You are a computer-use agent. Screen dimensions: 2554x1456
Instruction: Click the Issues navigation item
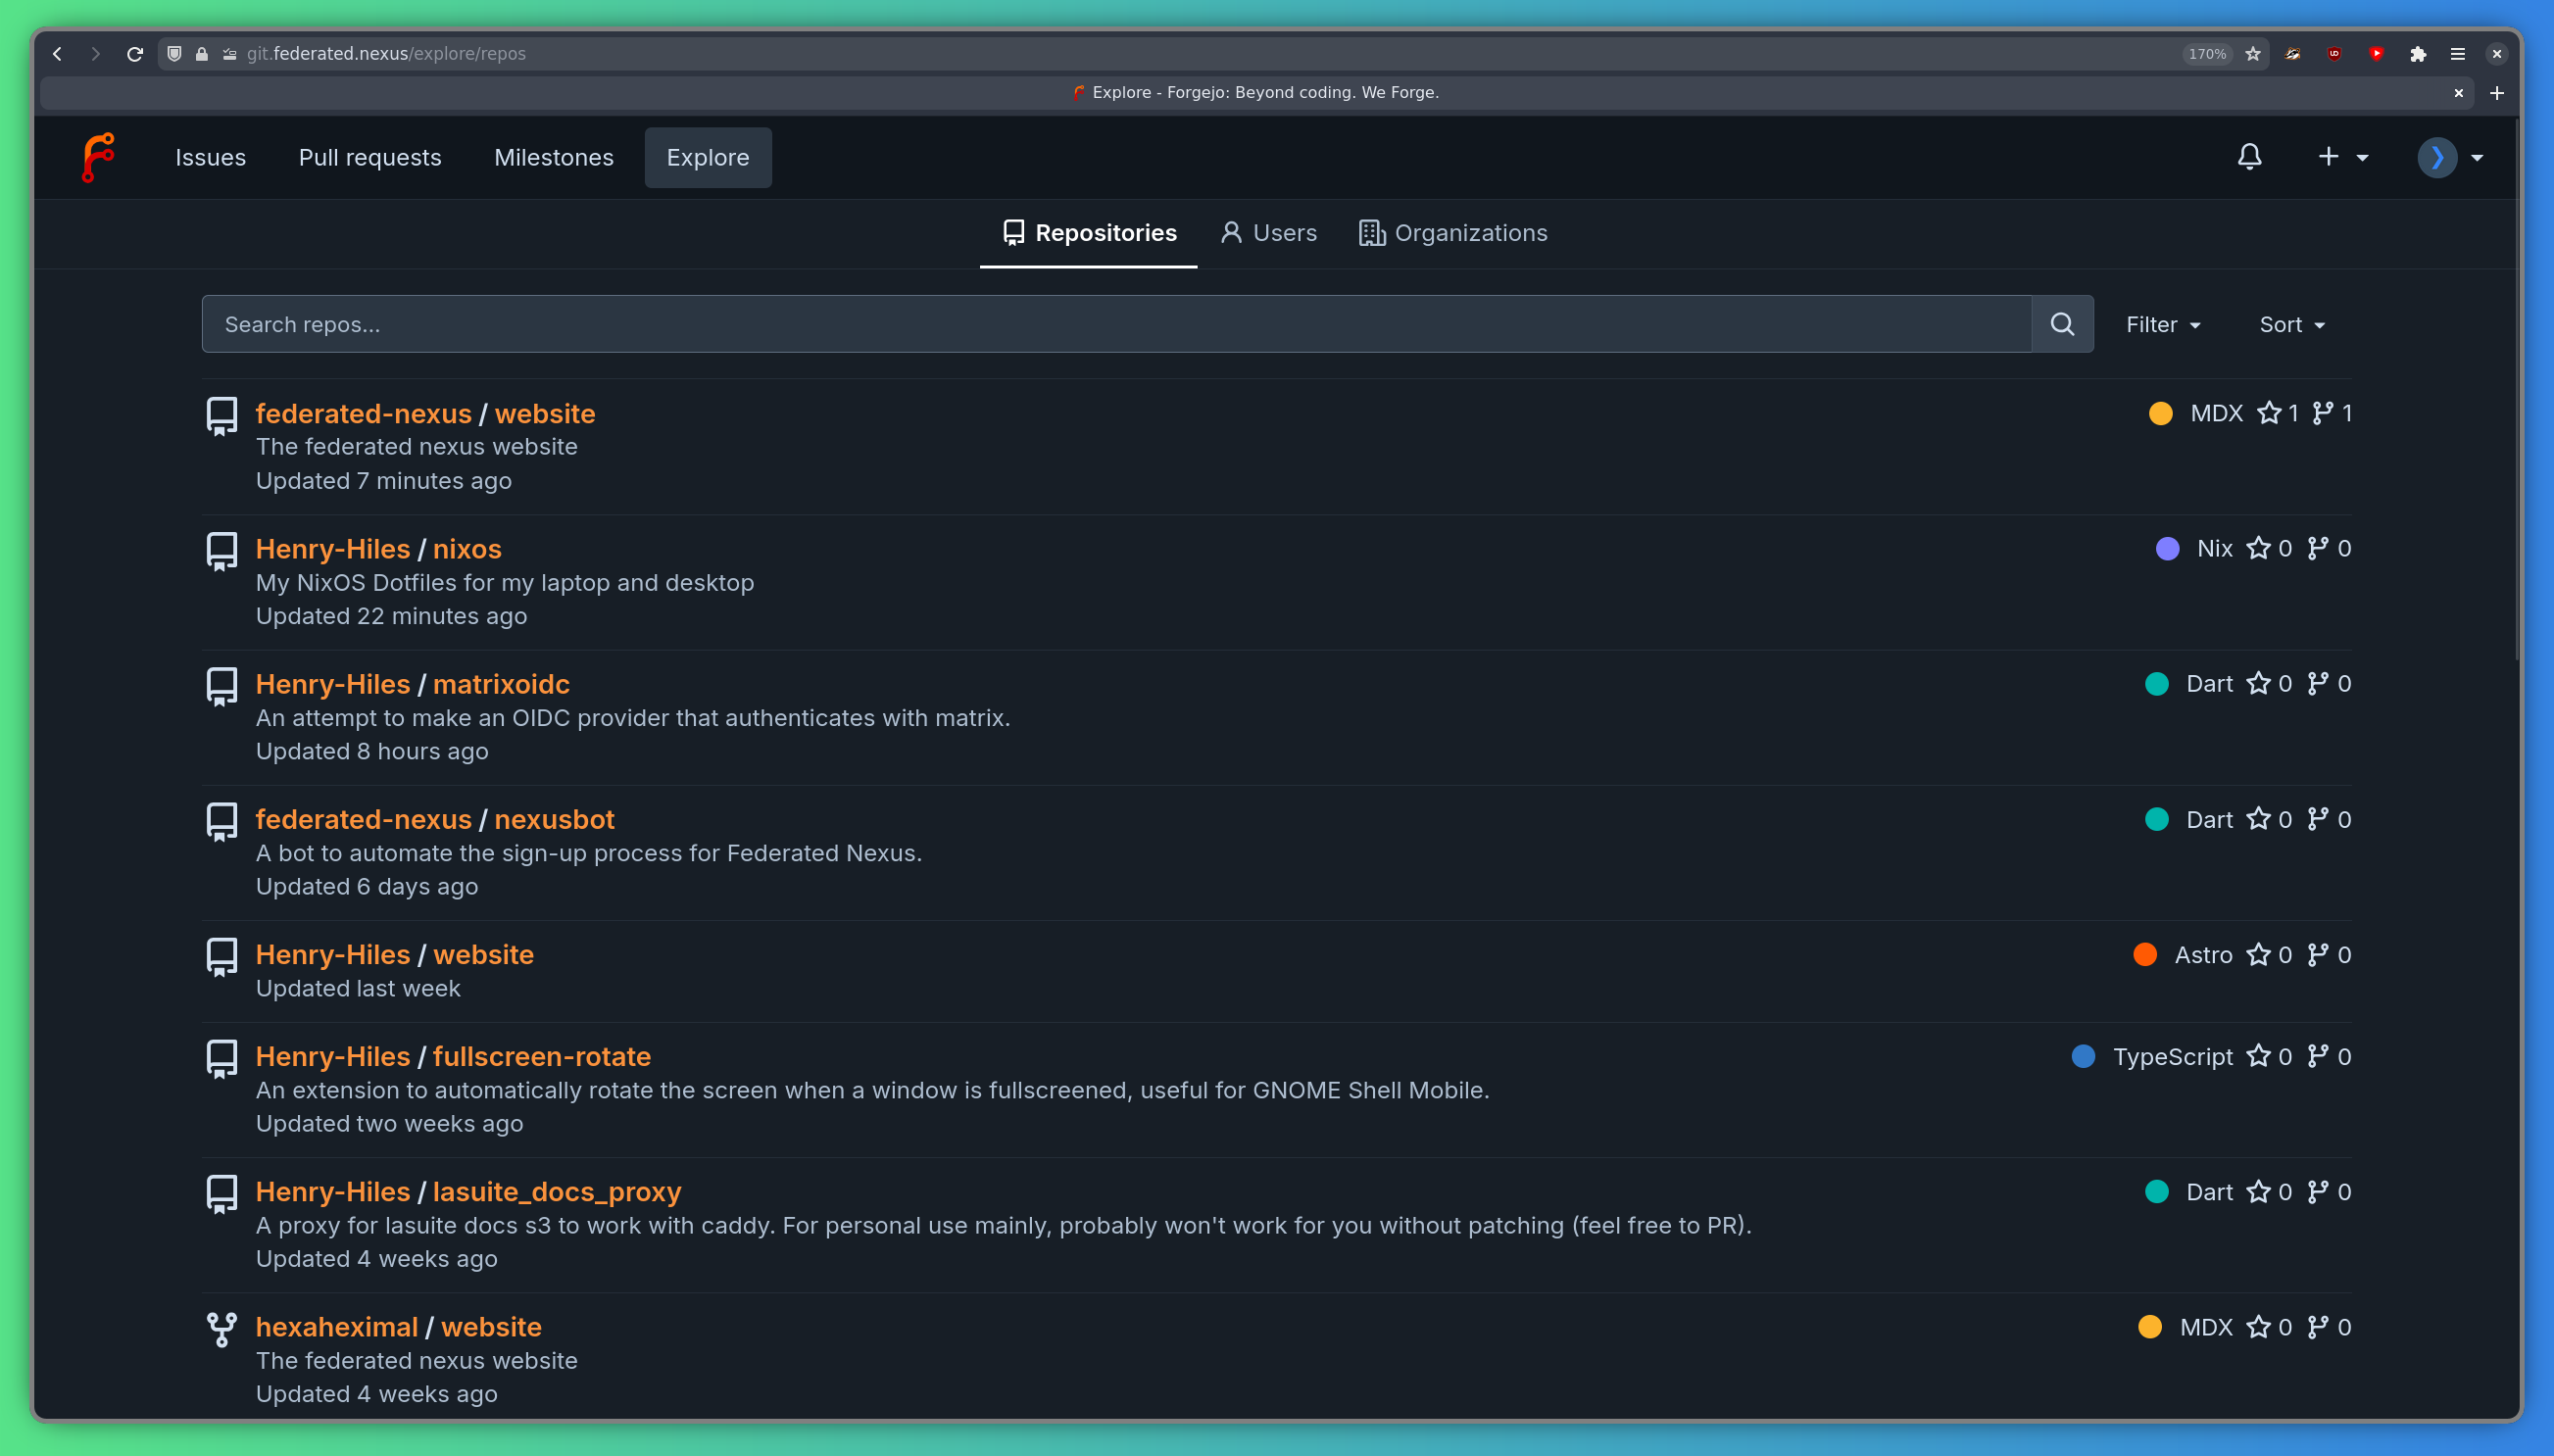210,157
